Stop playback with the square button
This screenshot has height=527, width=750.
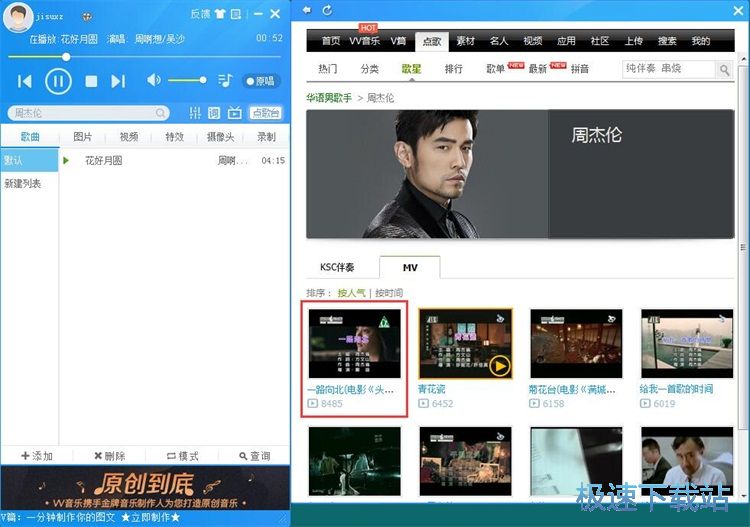(x=91, y=81)
